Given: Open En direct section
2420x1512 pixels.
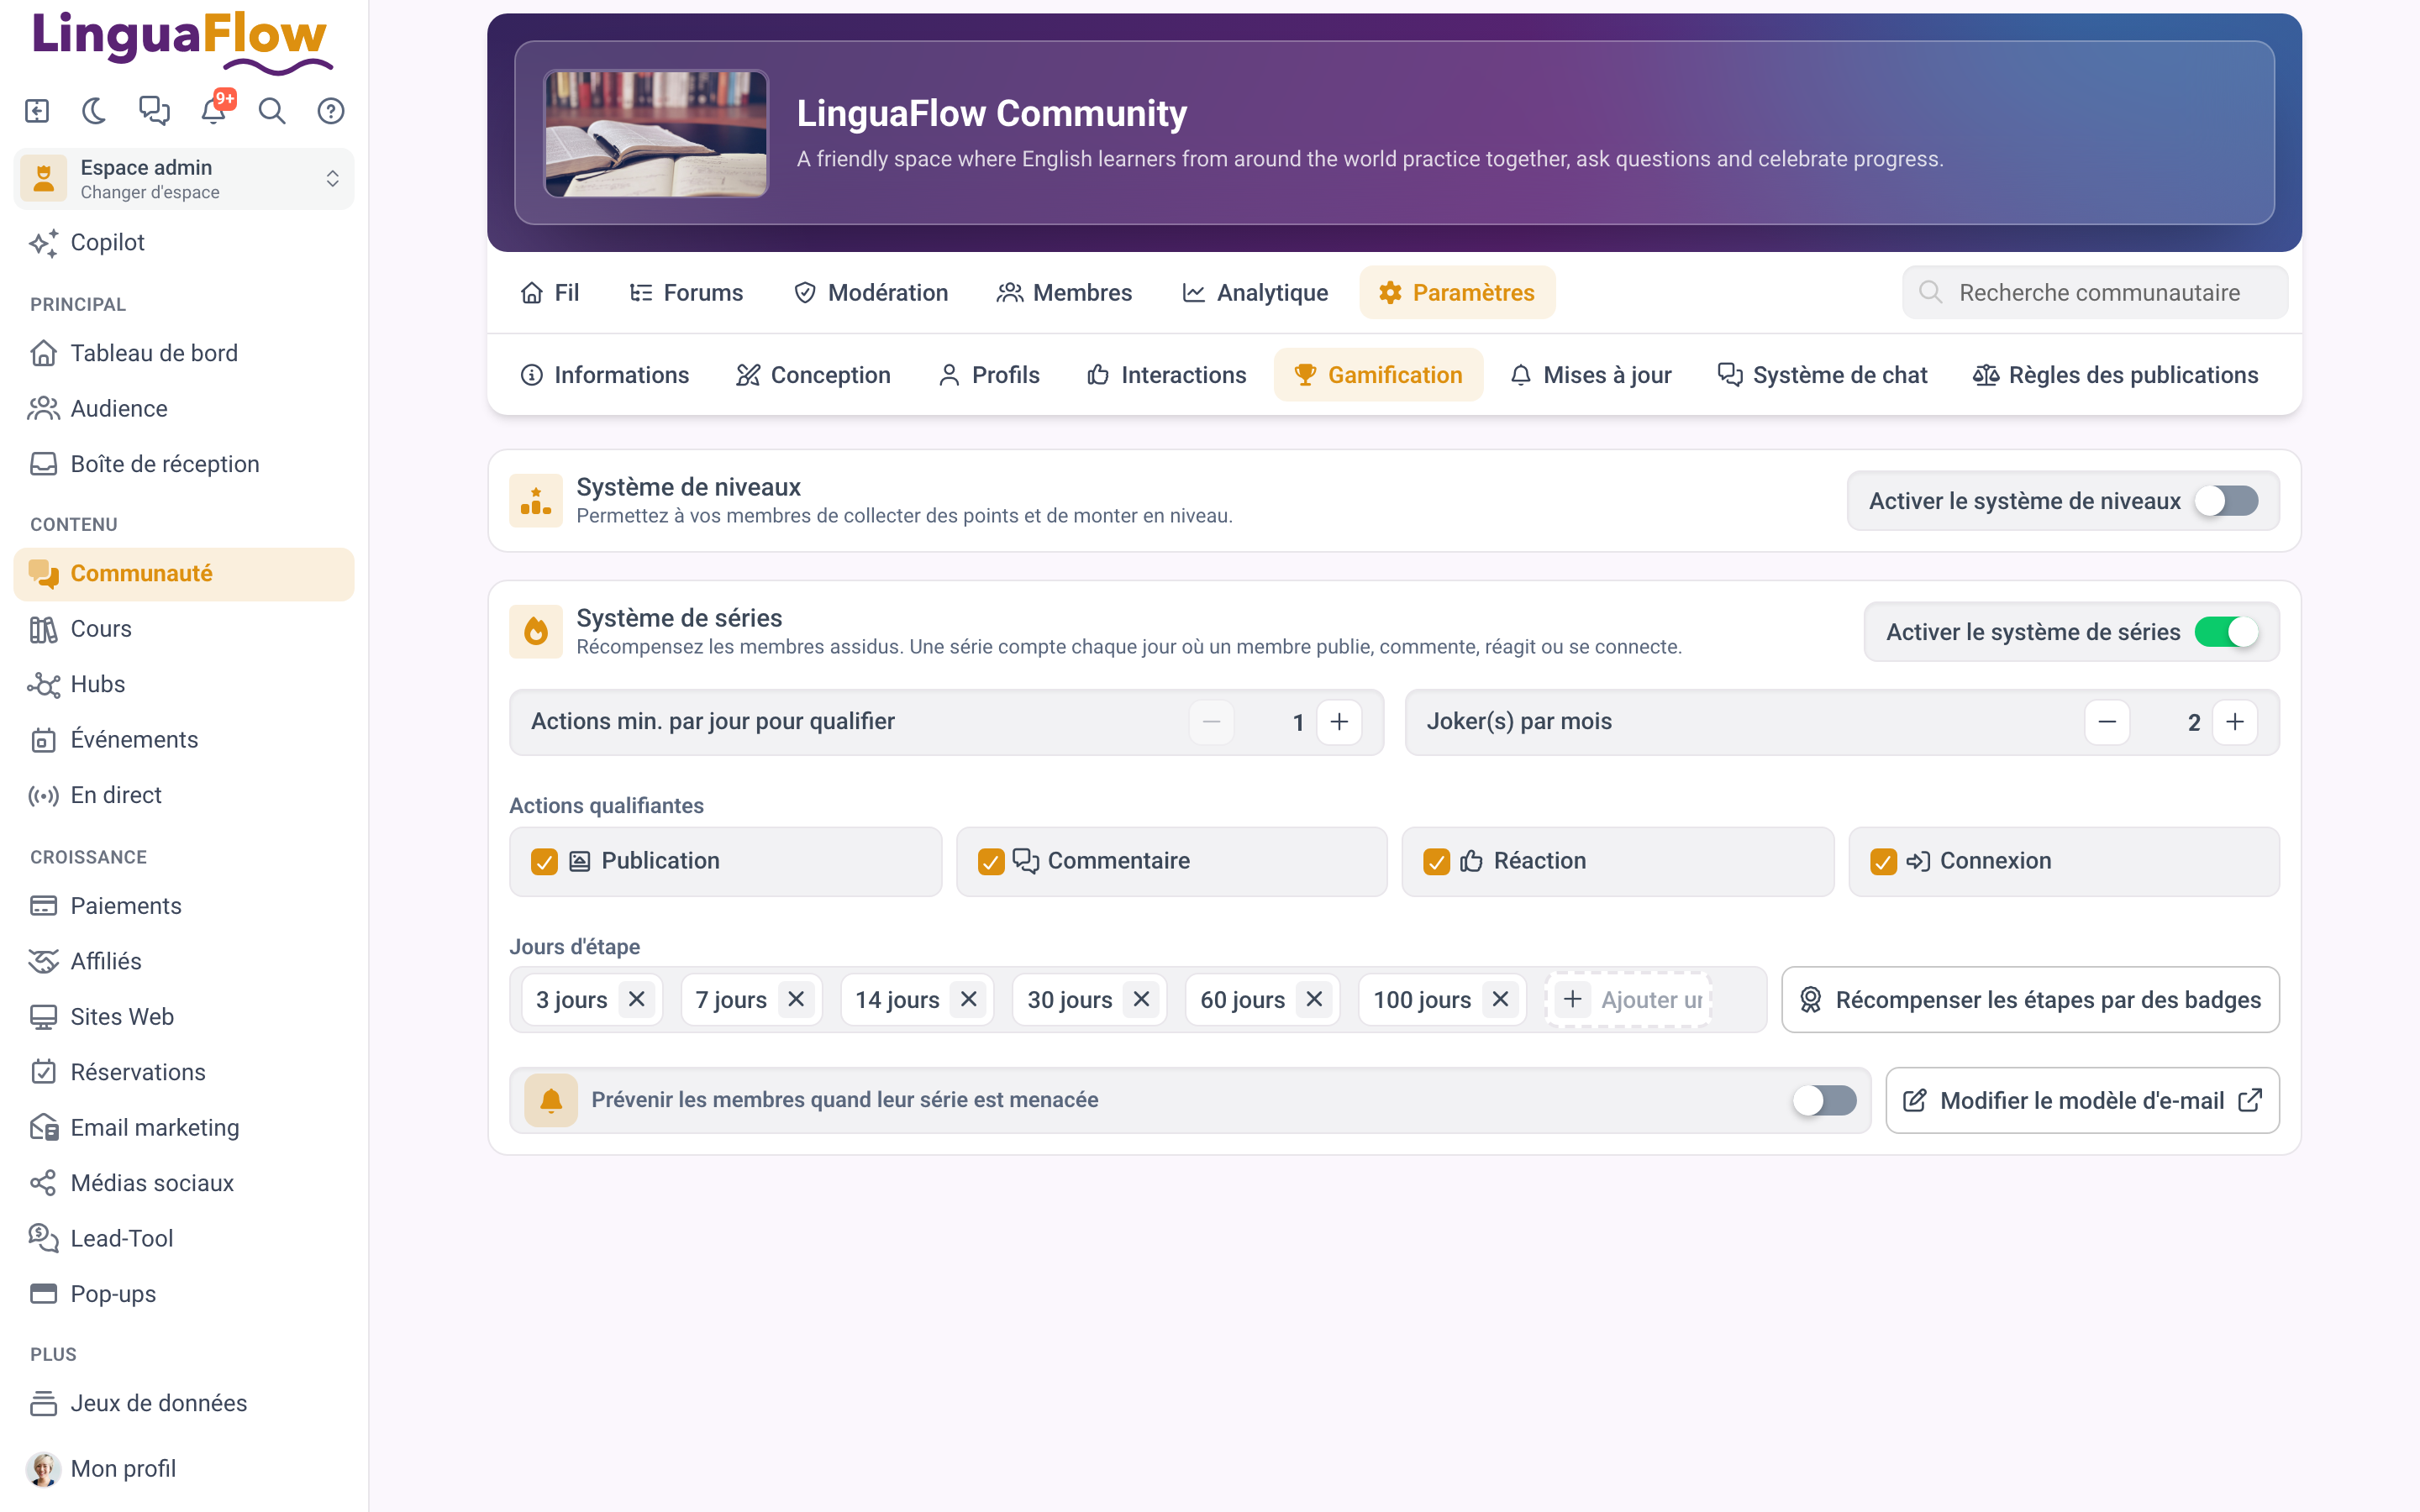Looking at the screenshot, I should (184, 795).
